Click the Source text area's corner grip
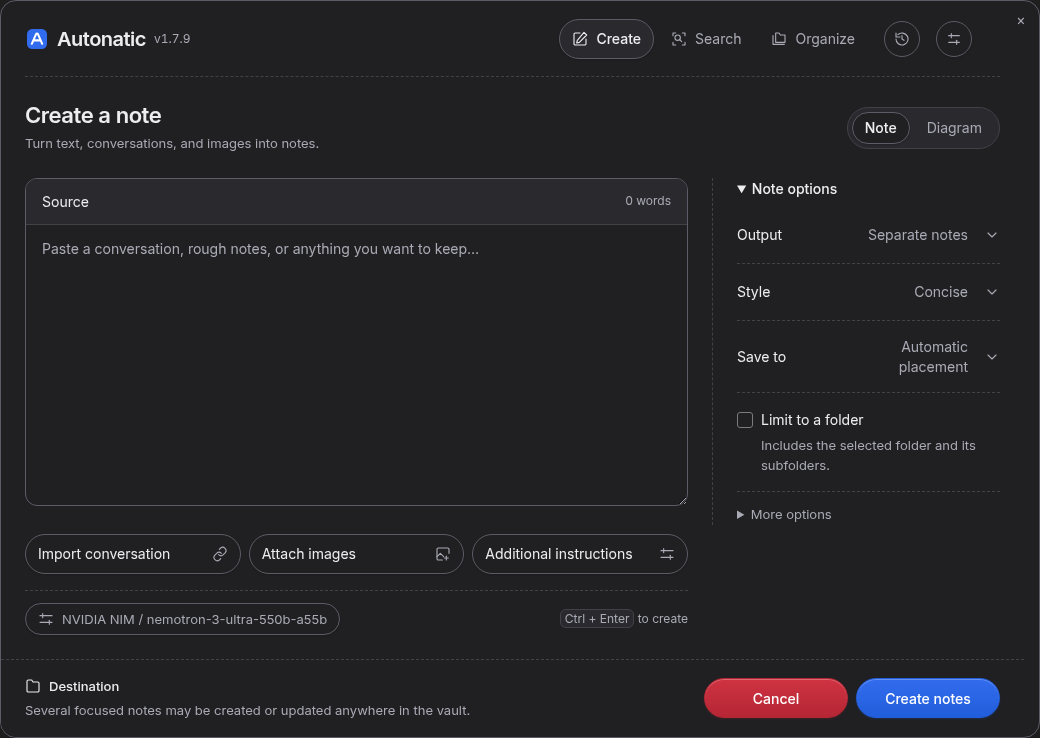The image size is (1040, 738). tap(681, 499)
